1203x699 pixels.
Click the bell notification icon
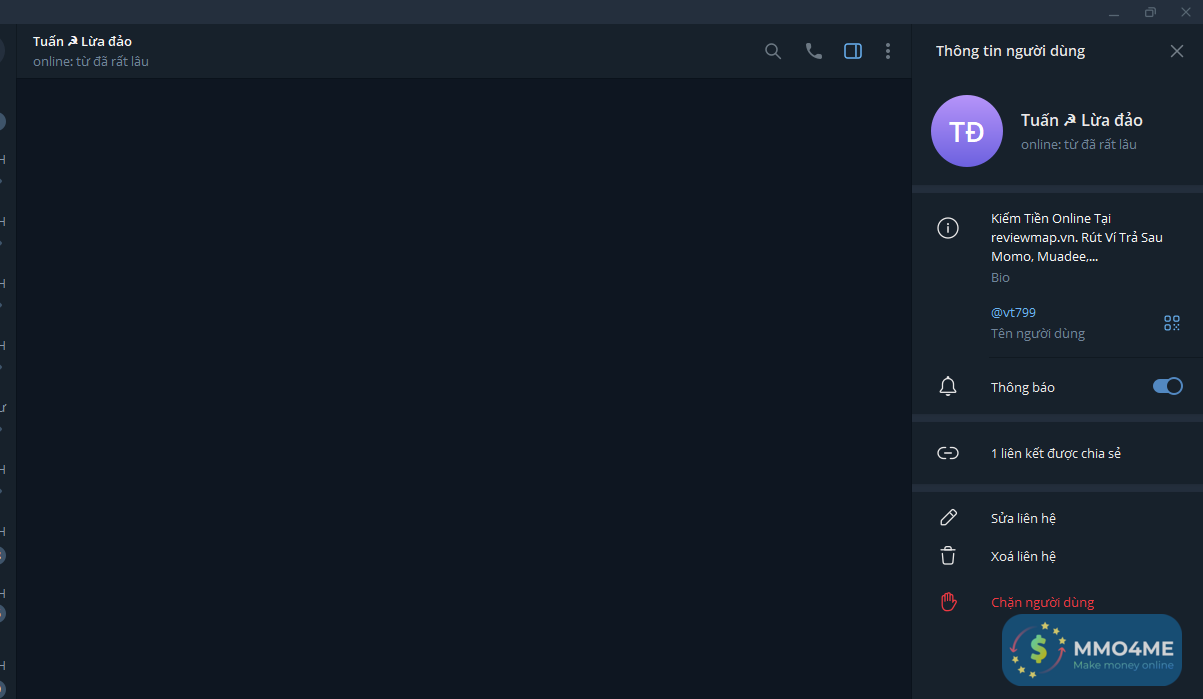[948, 387]
